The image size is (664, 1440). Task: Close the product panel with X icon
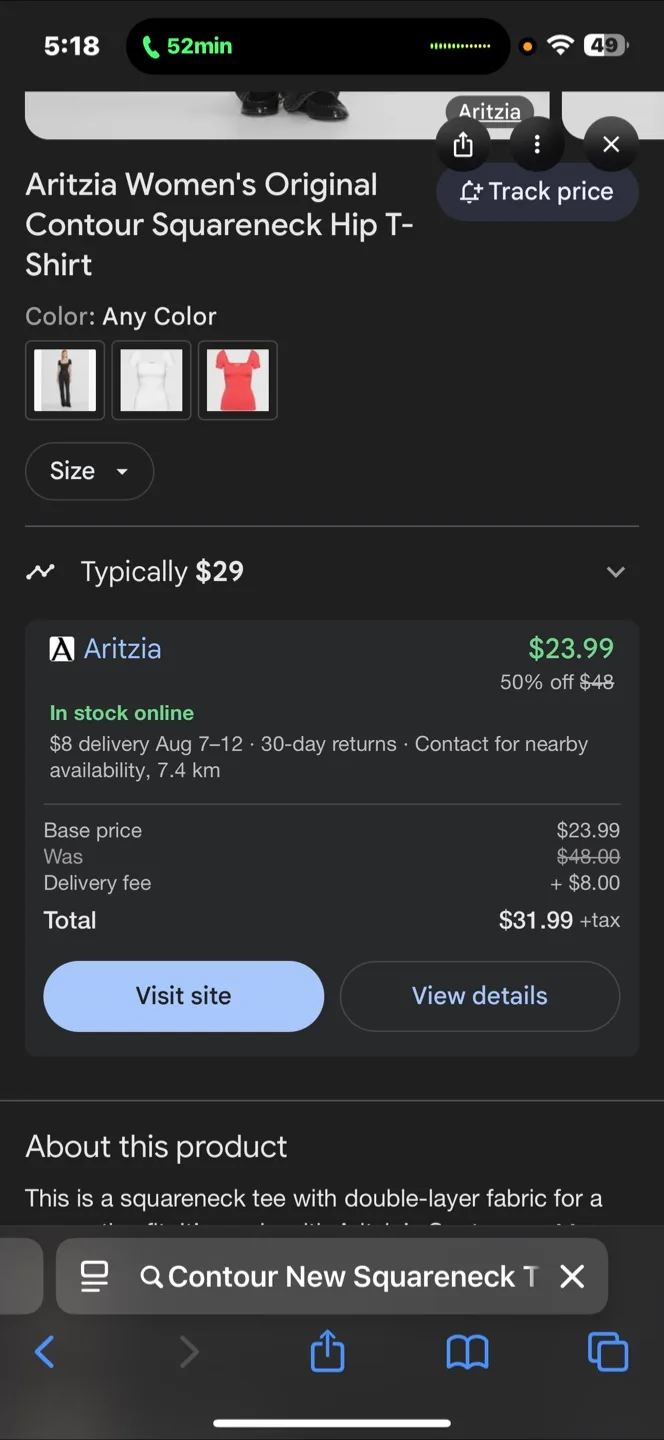point(611,145)
